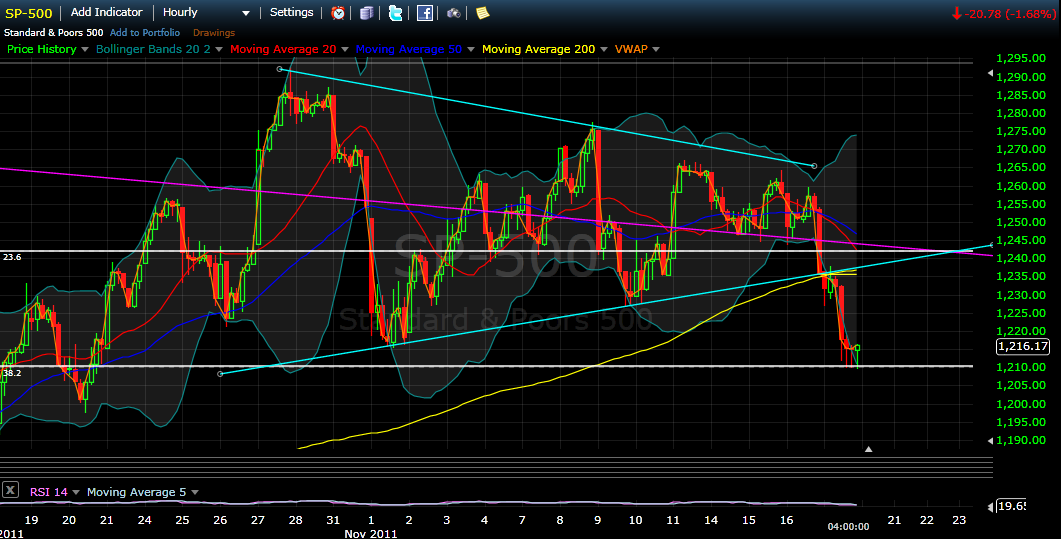Open the Hourly interval dropdown
The height and width of the screenshot is (539, 1061).
click(206, 12)
